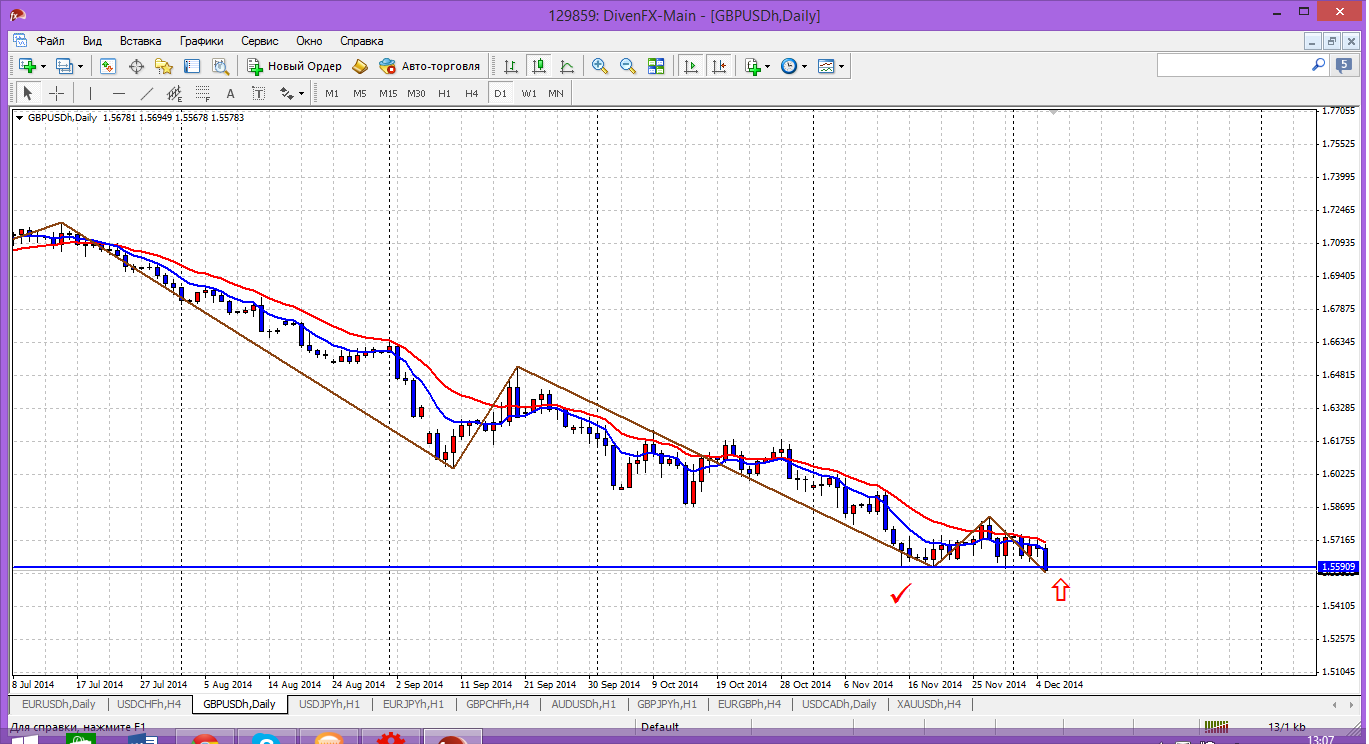Draw a vertical line on chart
This screenshot has width=1369, height=744.
click(90, 93)
